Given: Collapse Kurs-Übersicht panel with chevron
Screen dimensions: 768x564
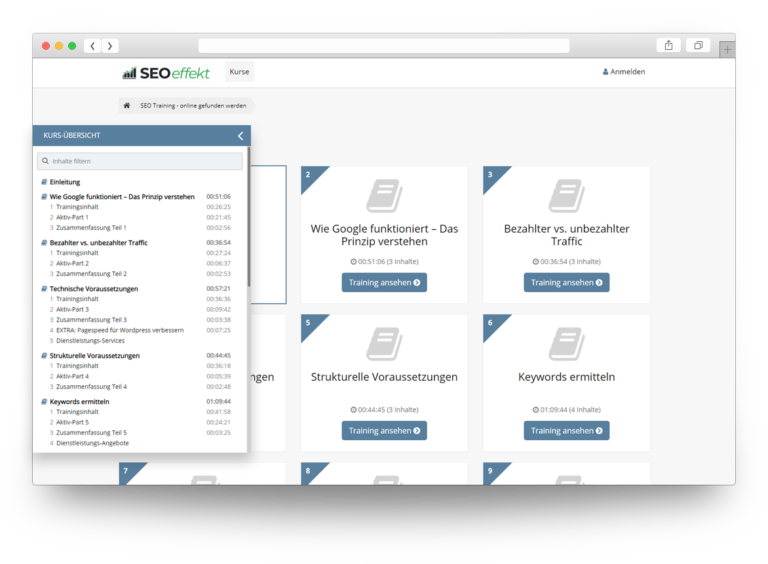Looking at the screenshot, I should (240, 136).
